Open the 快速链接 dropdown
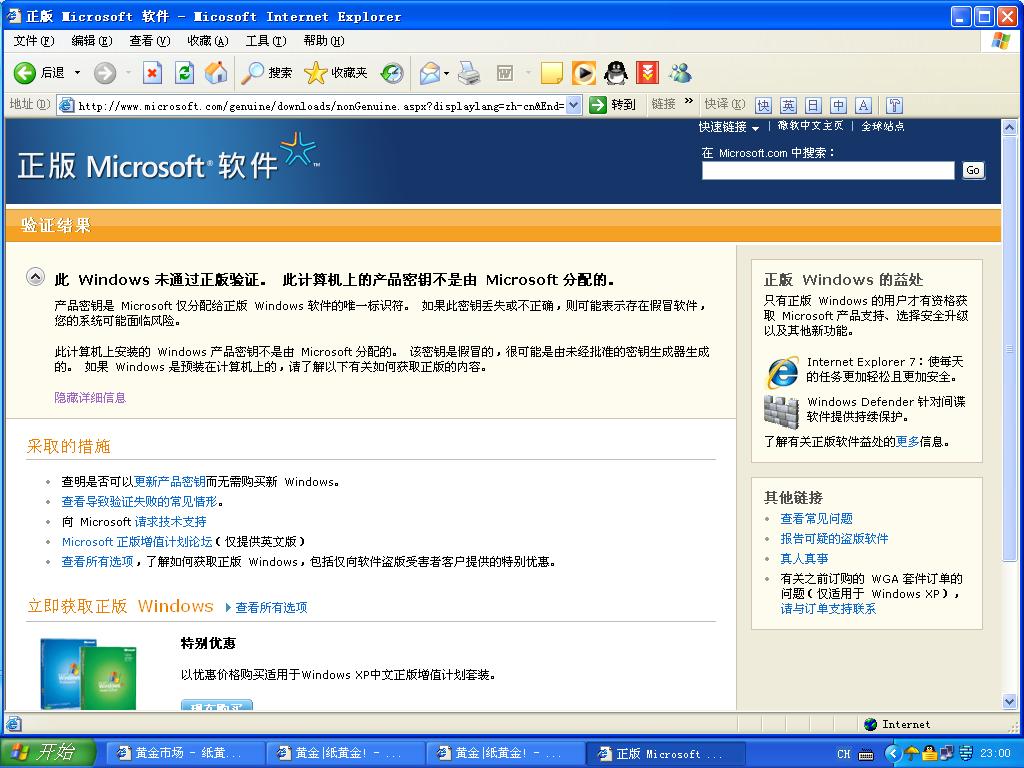The image size is (1024, 768). click(x=728, y=127)
